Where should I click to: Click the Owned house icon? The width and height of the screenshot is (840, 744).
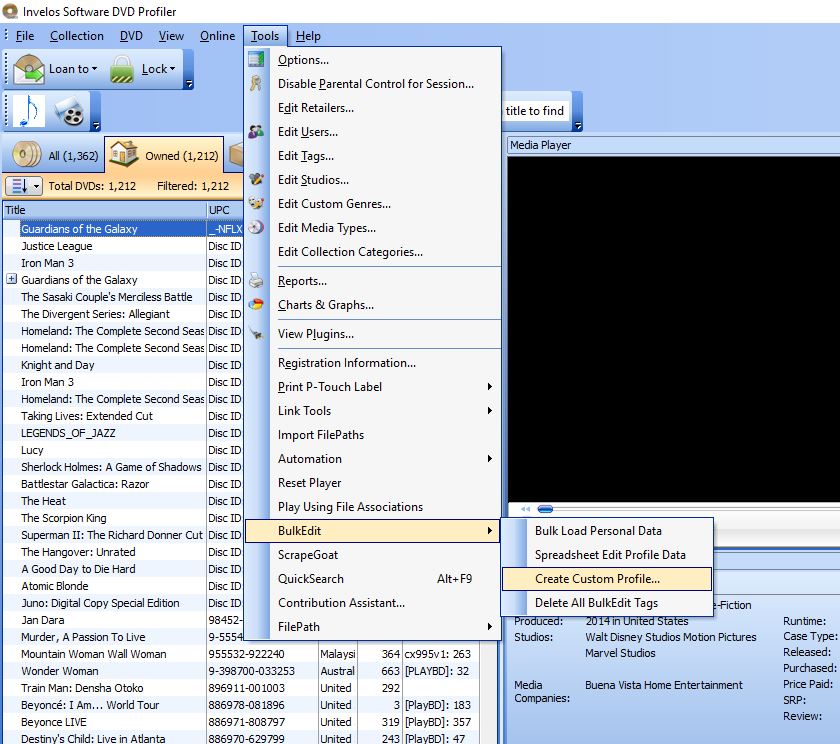point(124,154)
